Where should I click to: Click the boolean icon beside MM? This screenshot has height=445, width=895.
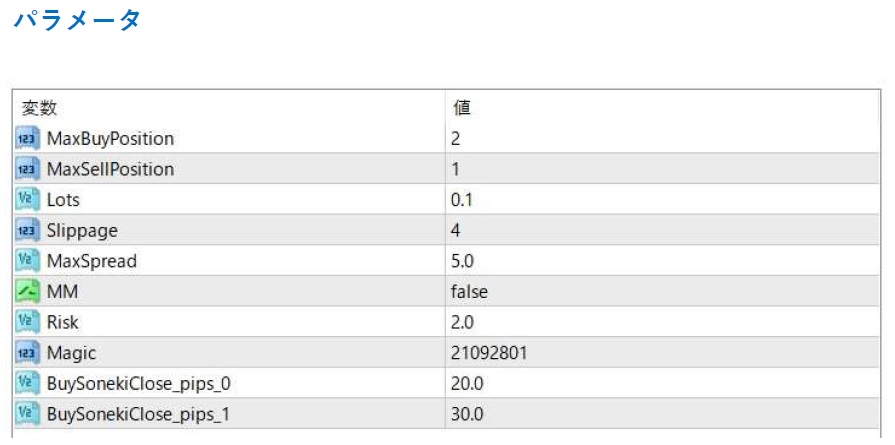[x=27, y=291]
